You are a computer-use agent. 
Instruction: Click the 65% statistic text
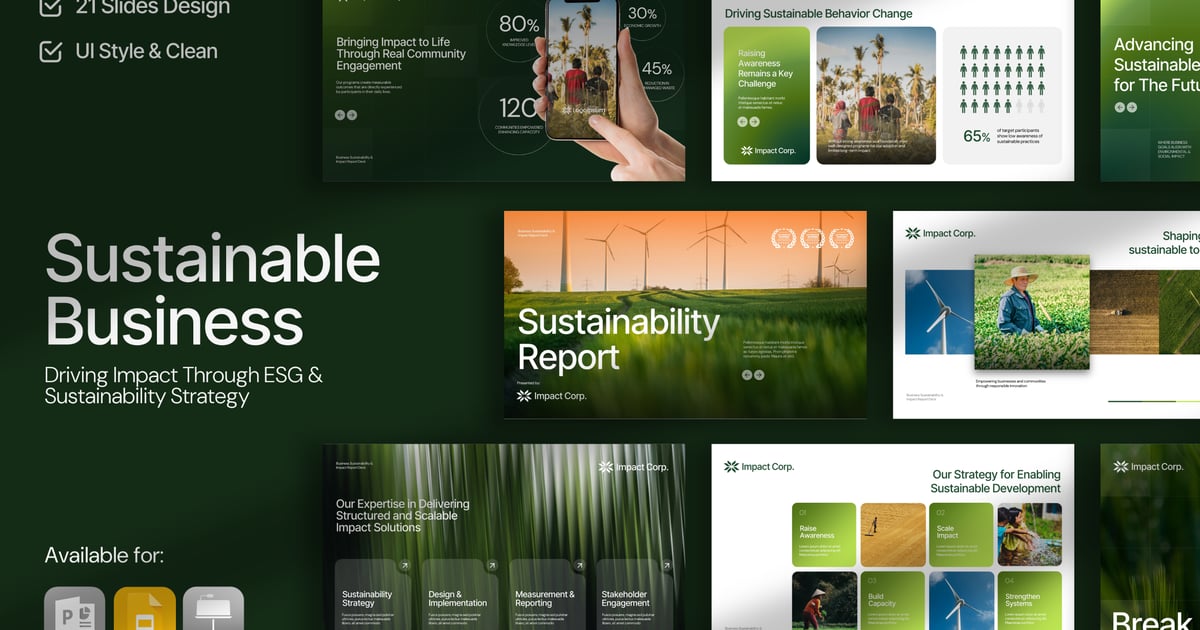977,136
